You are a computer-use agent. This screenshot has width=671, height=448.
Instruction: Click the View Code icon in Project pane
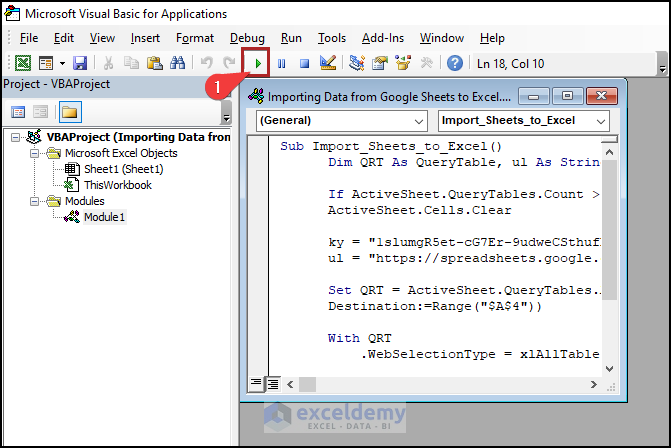[18, 113]
